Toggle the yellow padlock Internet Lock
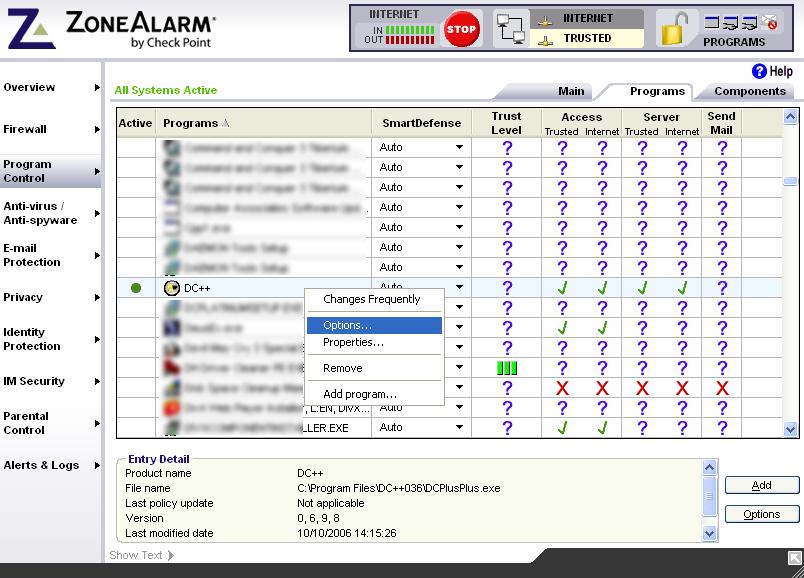The width and height of the screenshot is (804, 578). pos(674,29)
